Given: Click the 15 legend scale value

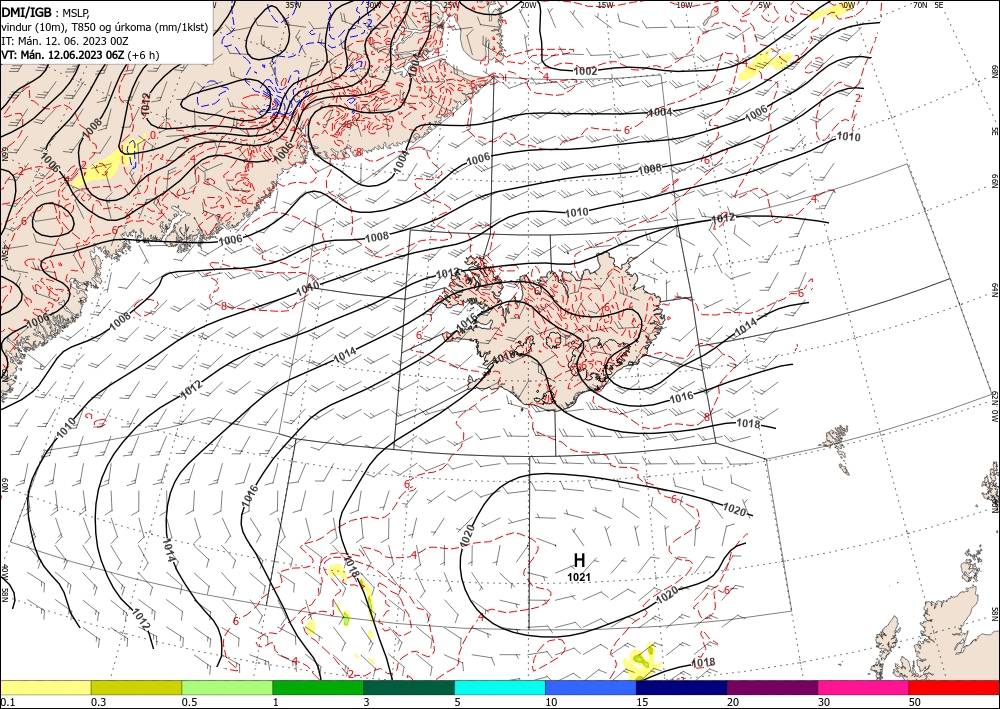Looking at the screenshot, I should [642, 702].
